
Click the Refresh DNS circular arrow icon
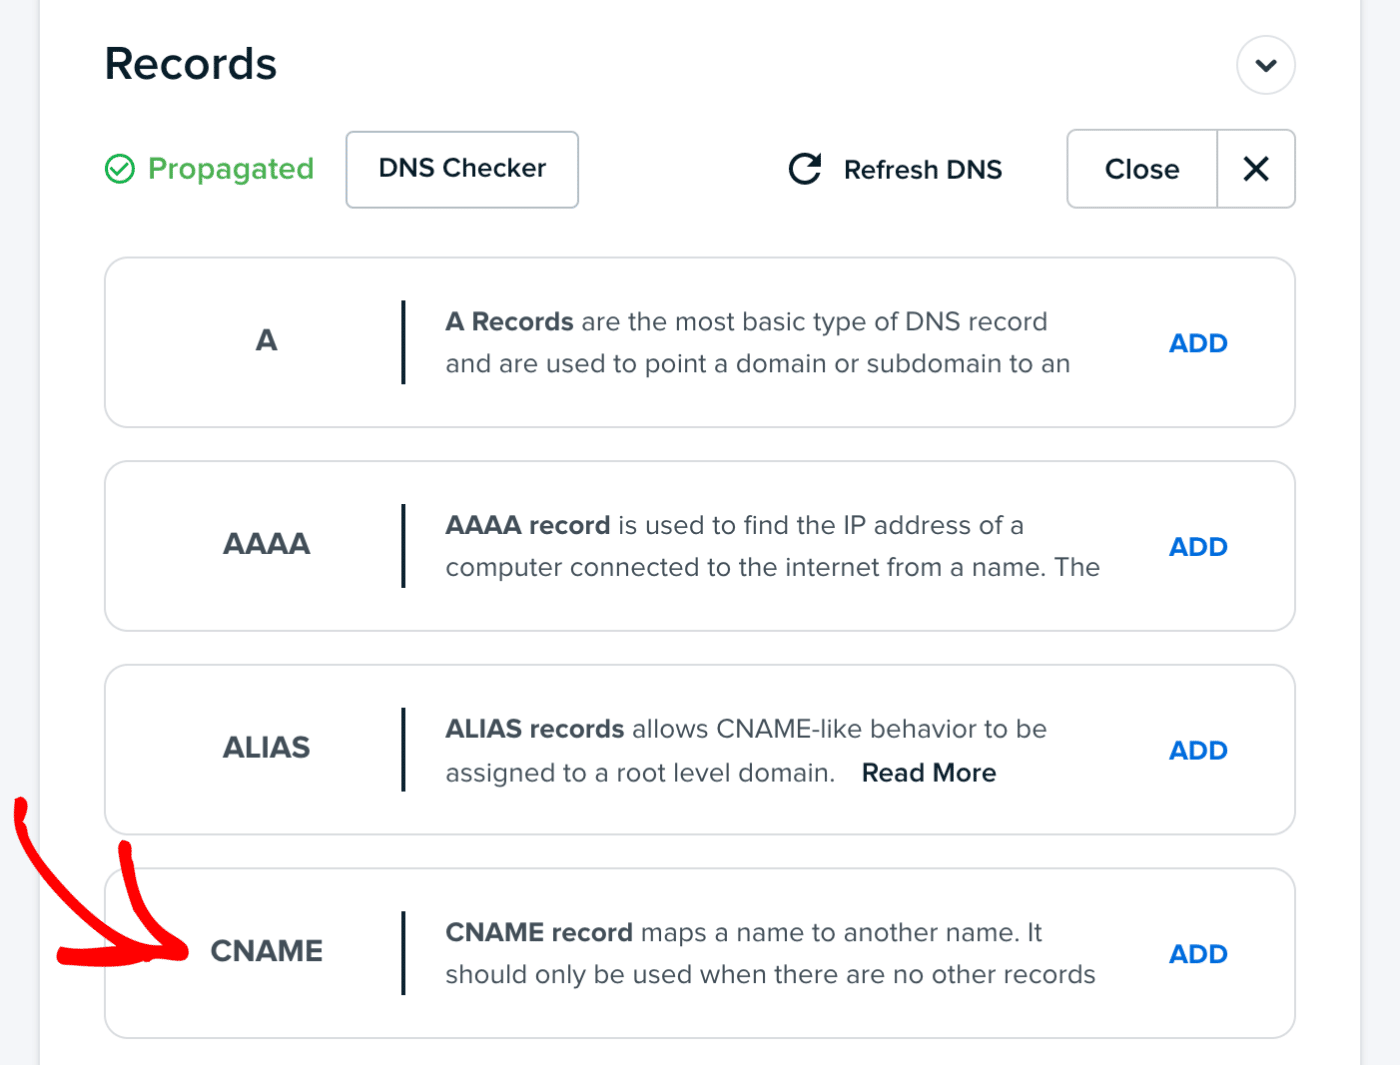click(804, 169)
